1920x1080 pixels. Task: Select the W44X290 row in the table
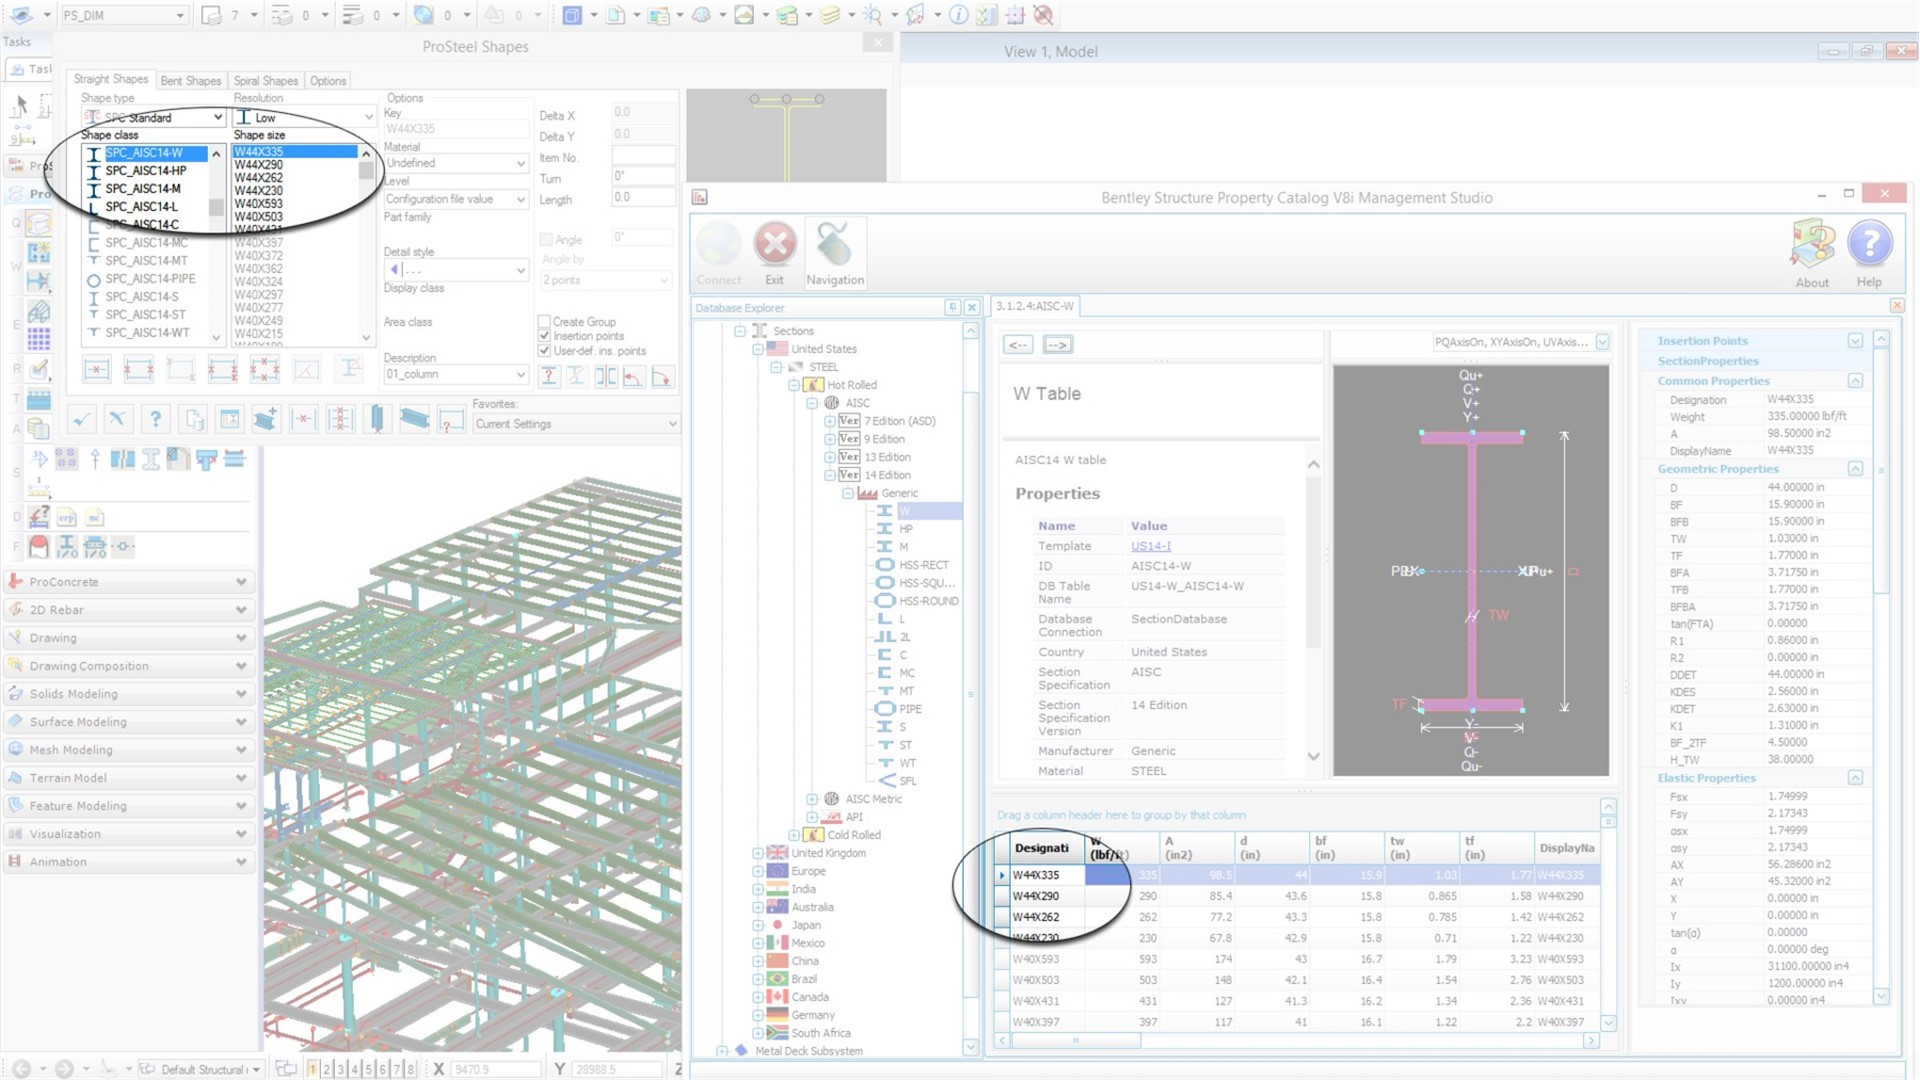click(x=1036, y=896)
